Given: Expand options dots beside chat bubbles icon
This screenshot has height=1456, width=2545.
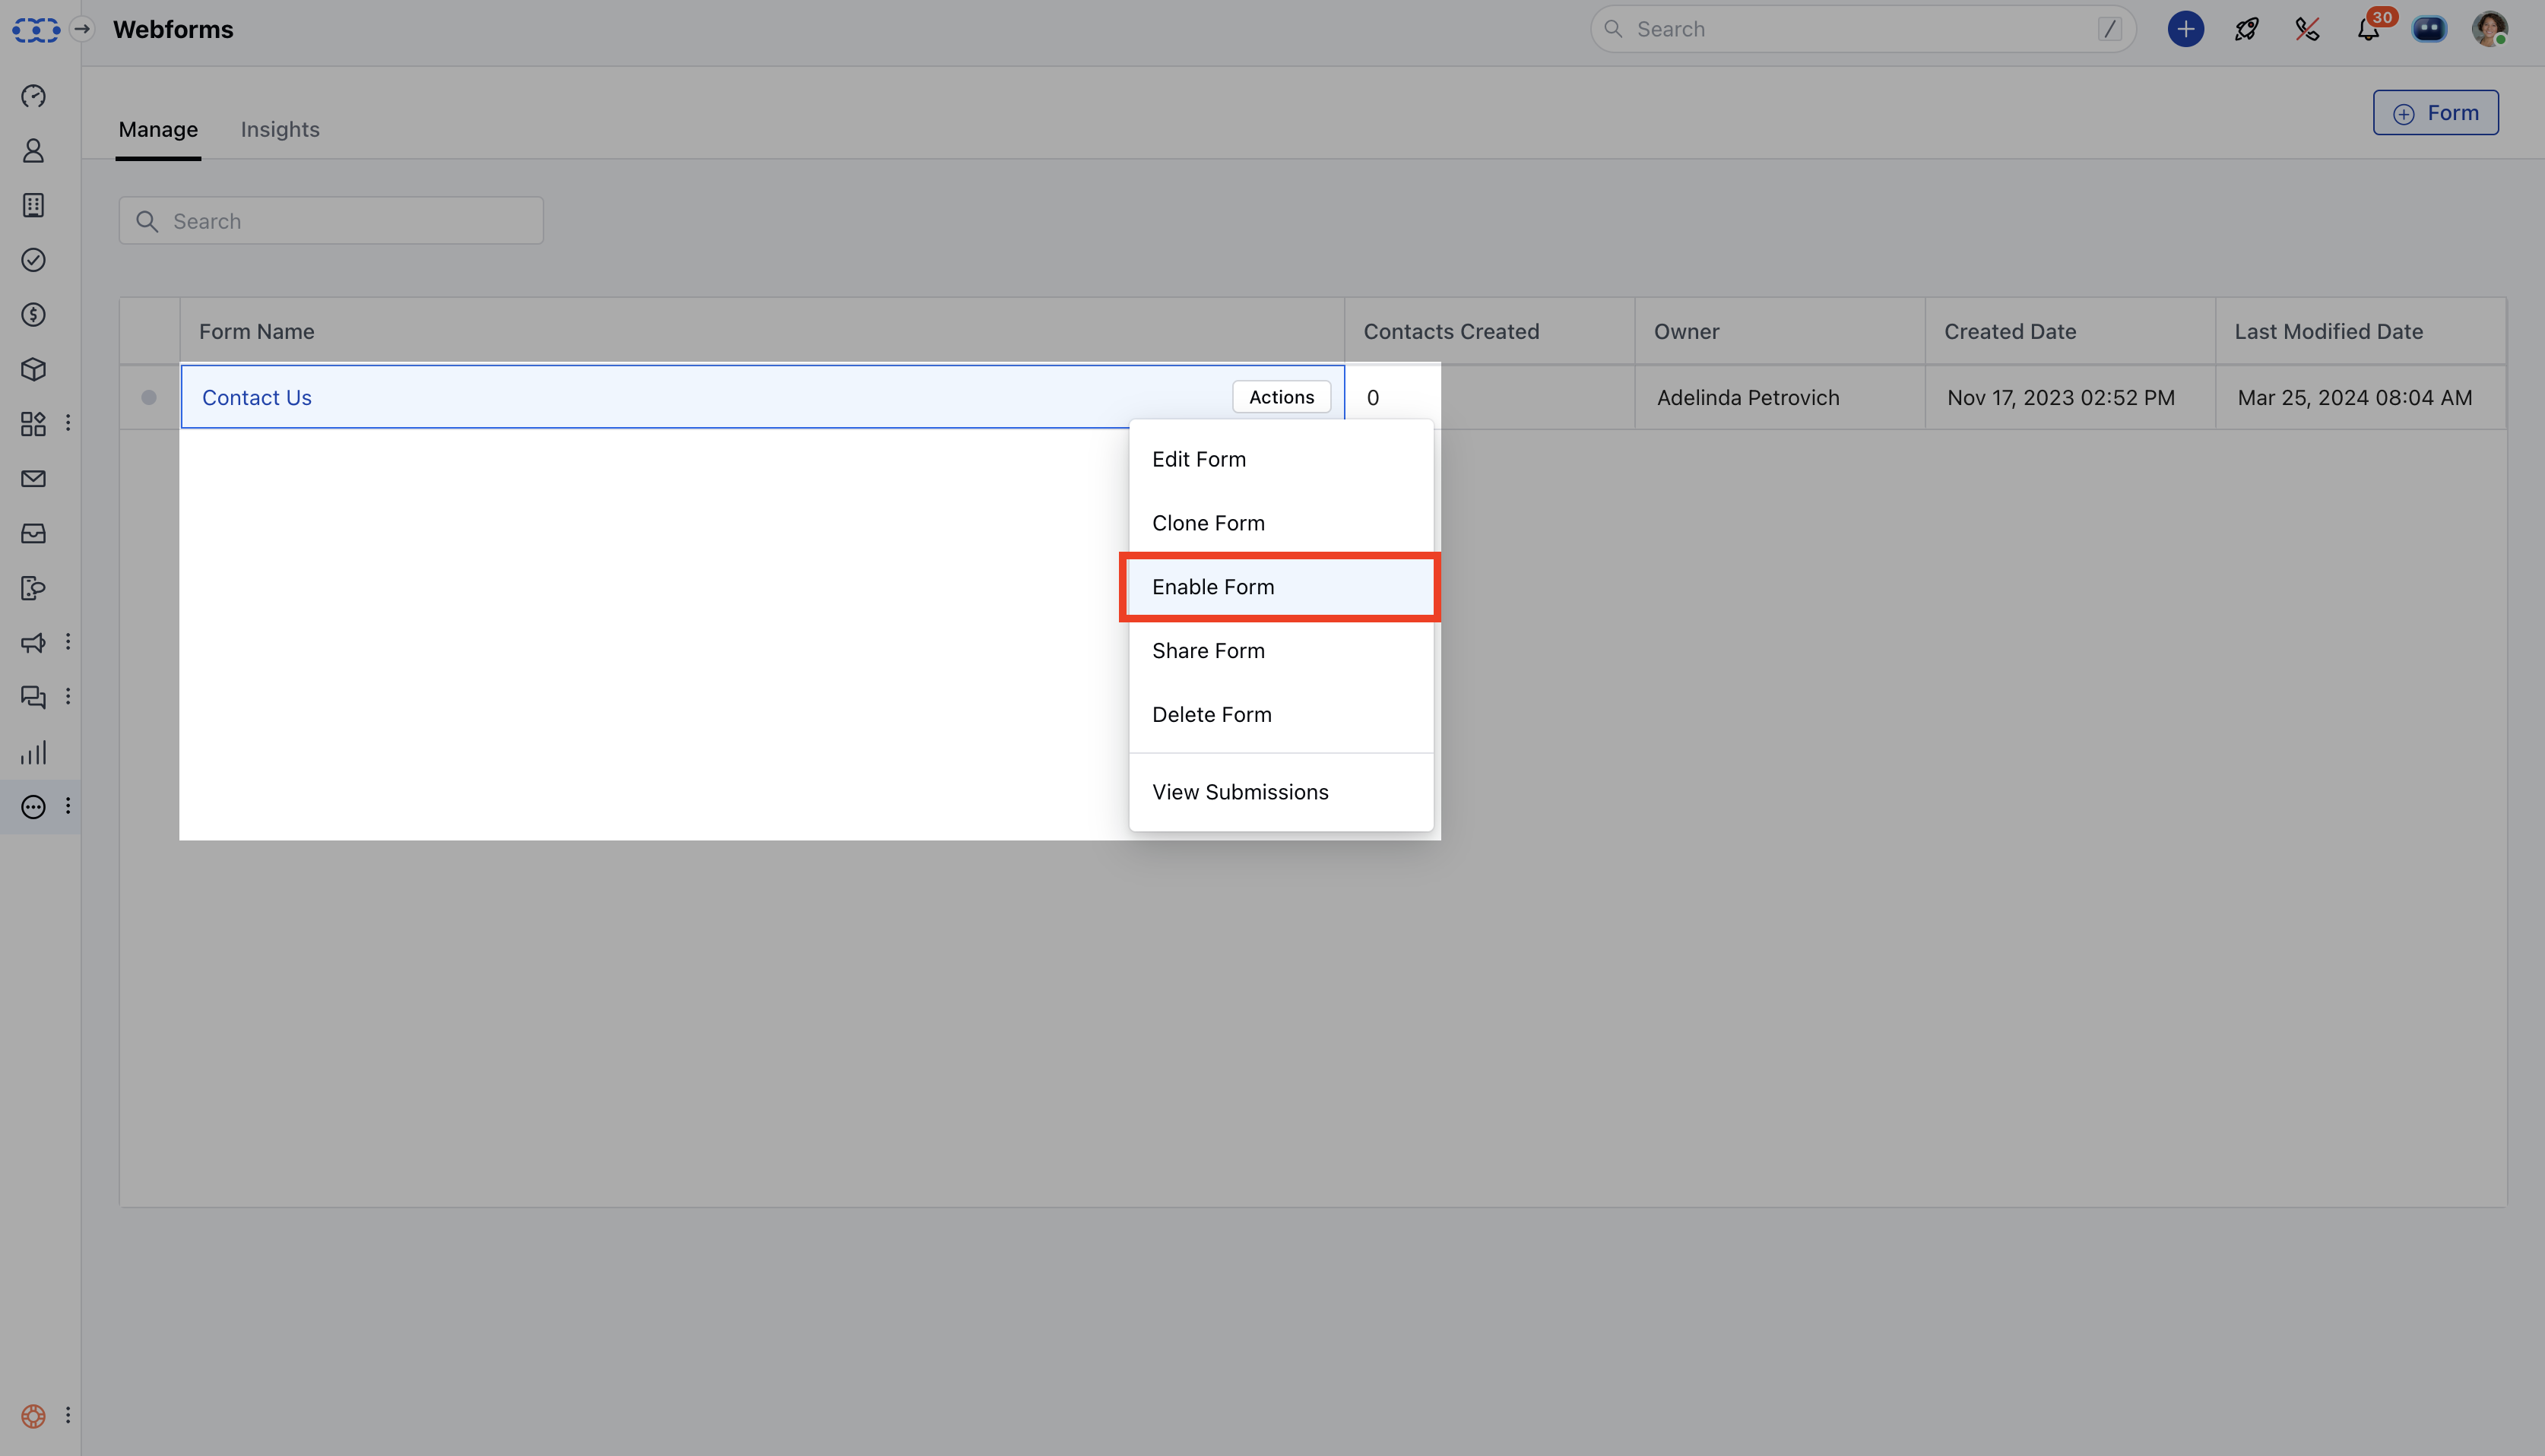Looking at the screenshot, I should [68, 696].
